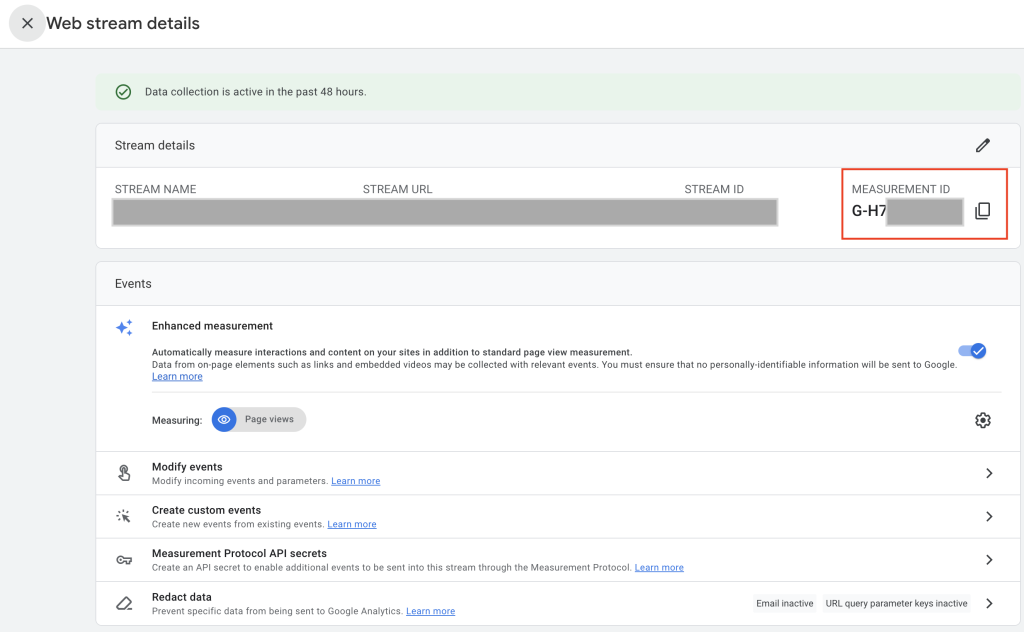Click the MEASUREMENT ID label
Screen dimensions: 1024x632
click(x=901, y=189)
